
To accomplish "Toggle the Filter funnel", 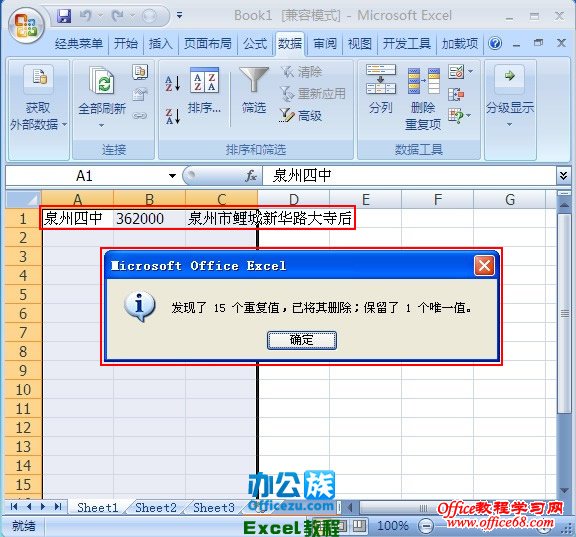I will [x=254, y=89].
